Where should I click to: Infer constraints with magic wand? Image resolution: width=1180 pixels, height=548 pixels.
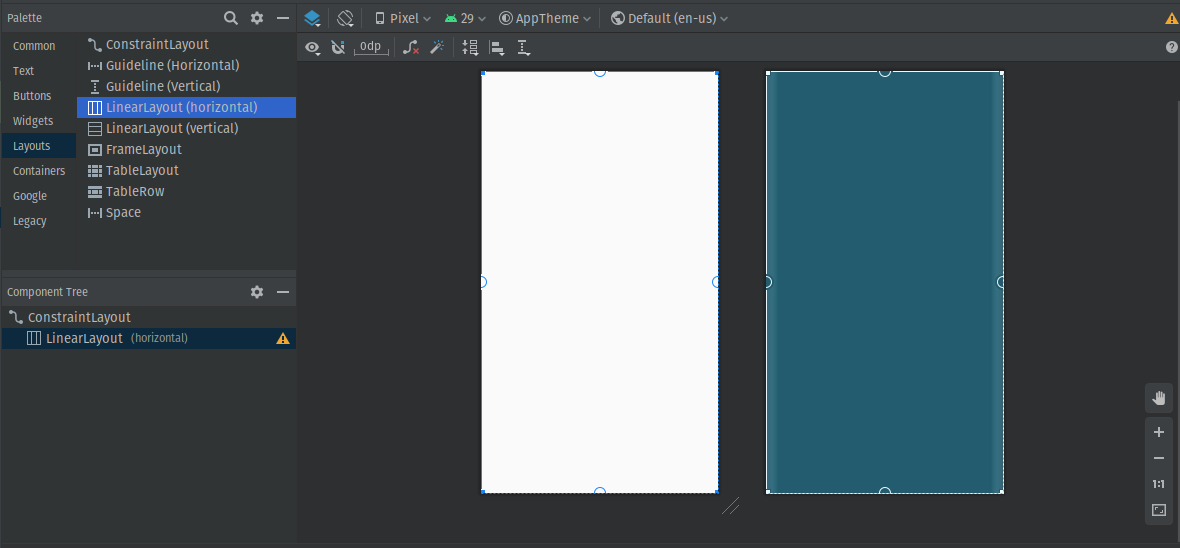pos(436,47)
